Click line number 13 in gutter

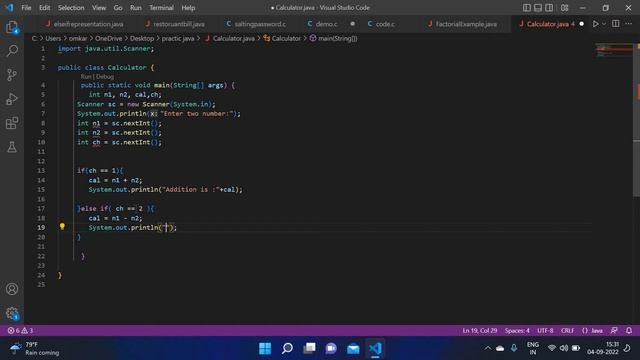tap(41, 171)
